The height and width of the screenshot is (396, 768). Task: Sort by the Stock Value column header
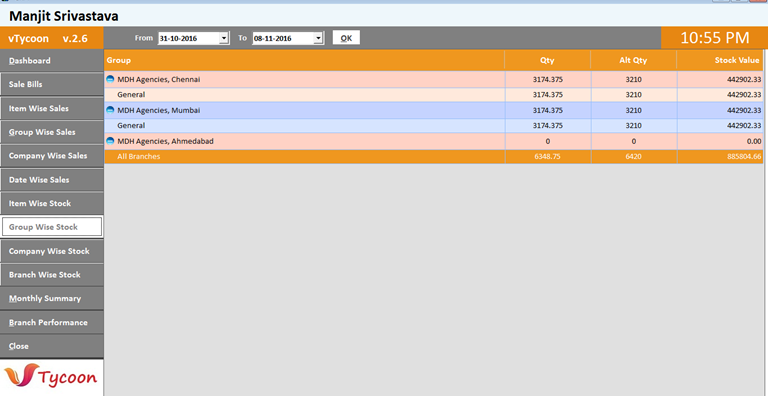click(x=720, y=60)
